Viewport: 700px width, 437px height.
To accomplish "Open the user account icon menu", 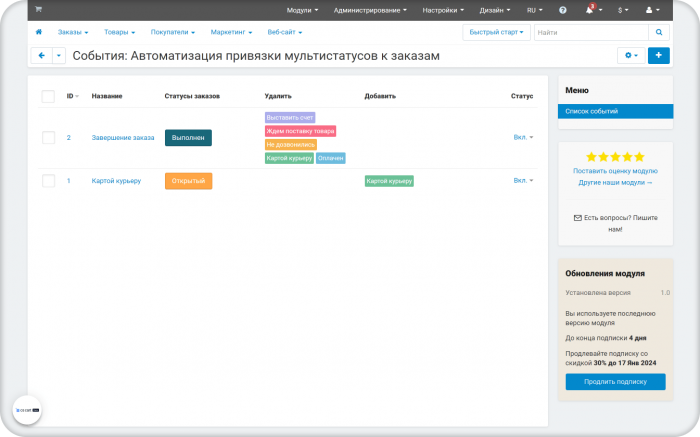I will click(x=652, y=10).
